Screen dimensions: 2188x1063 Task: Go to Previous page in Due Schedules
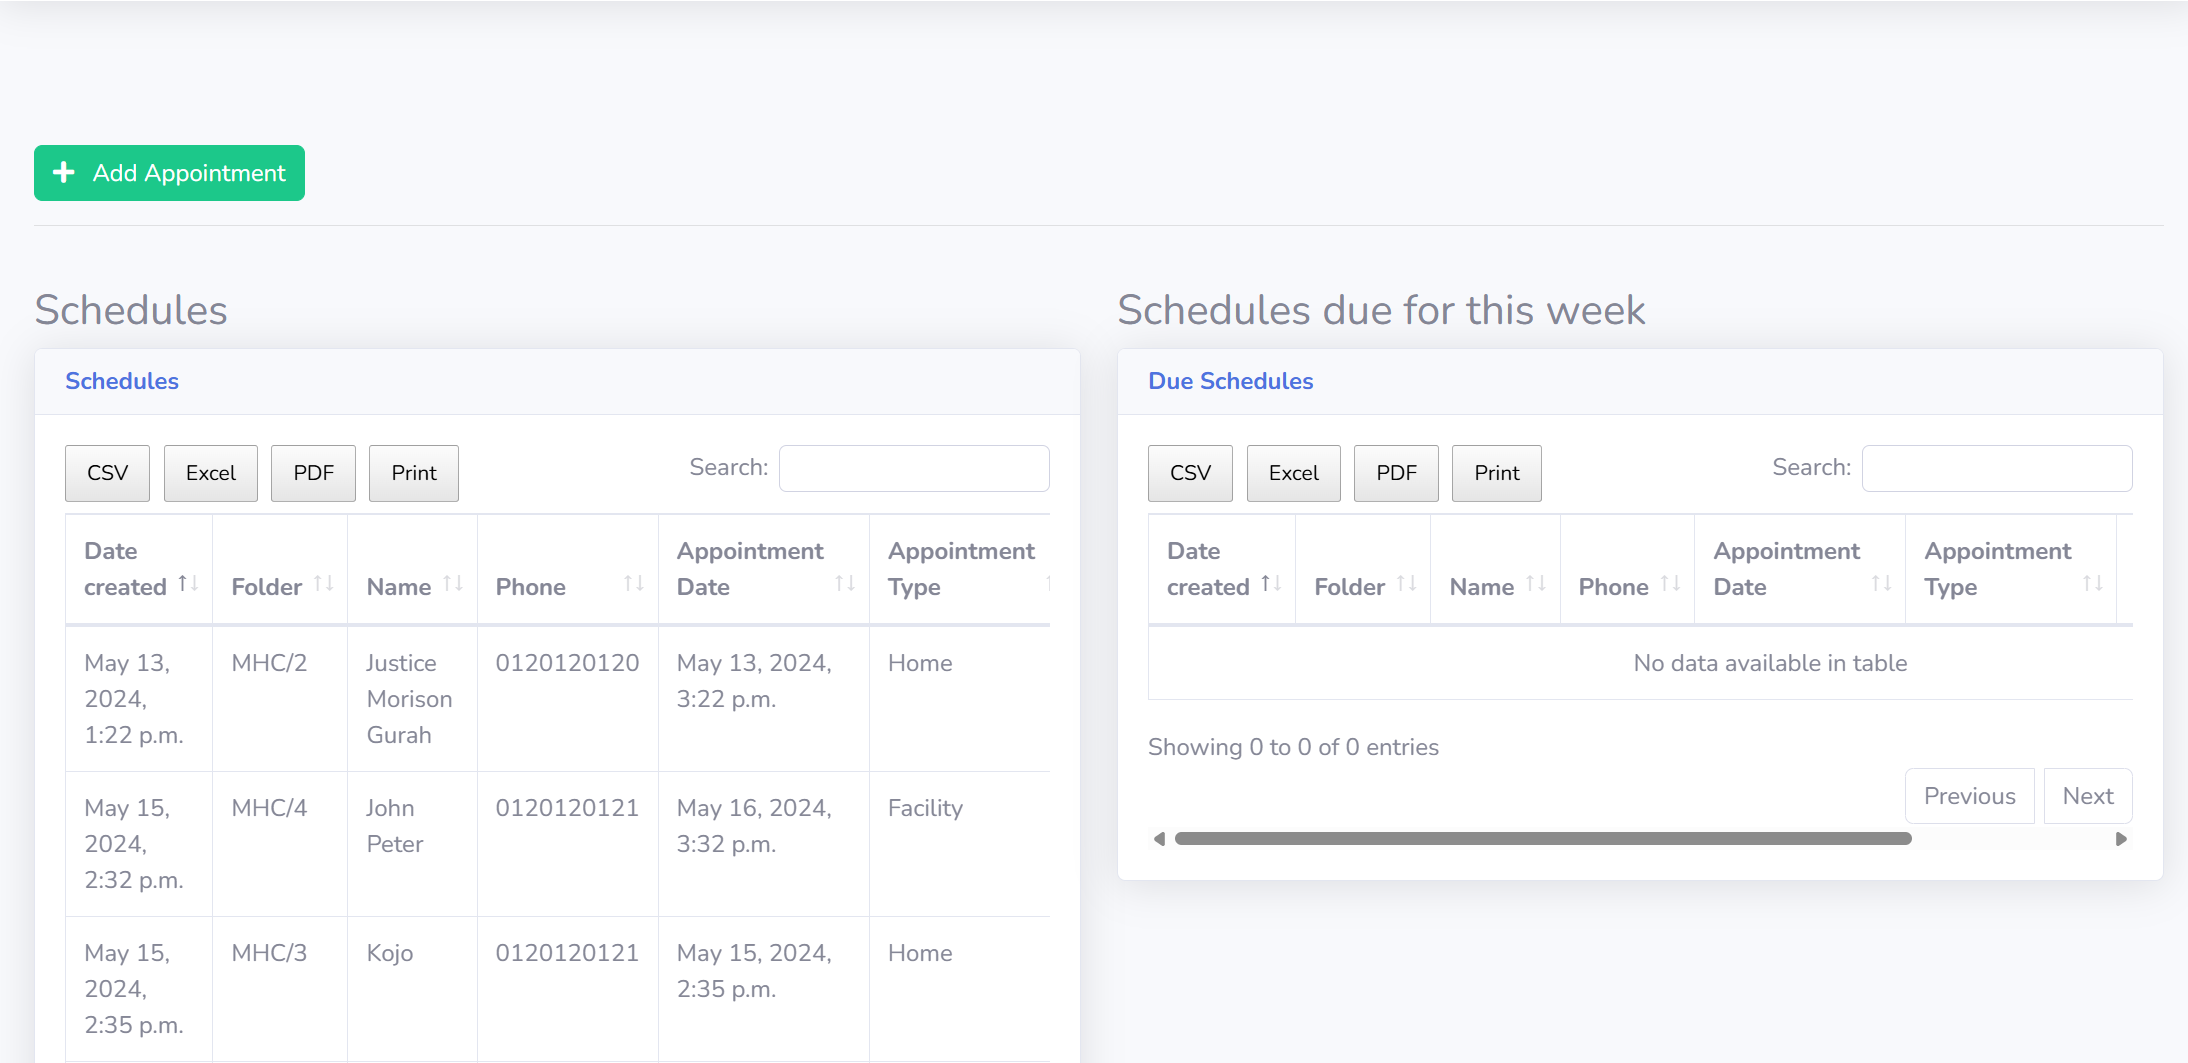click(1969, 796)
